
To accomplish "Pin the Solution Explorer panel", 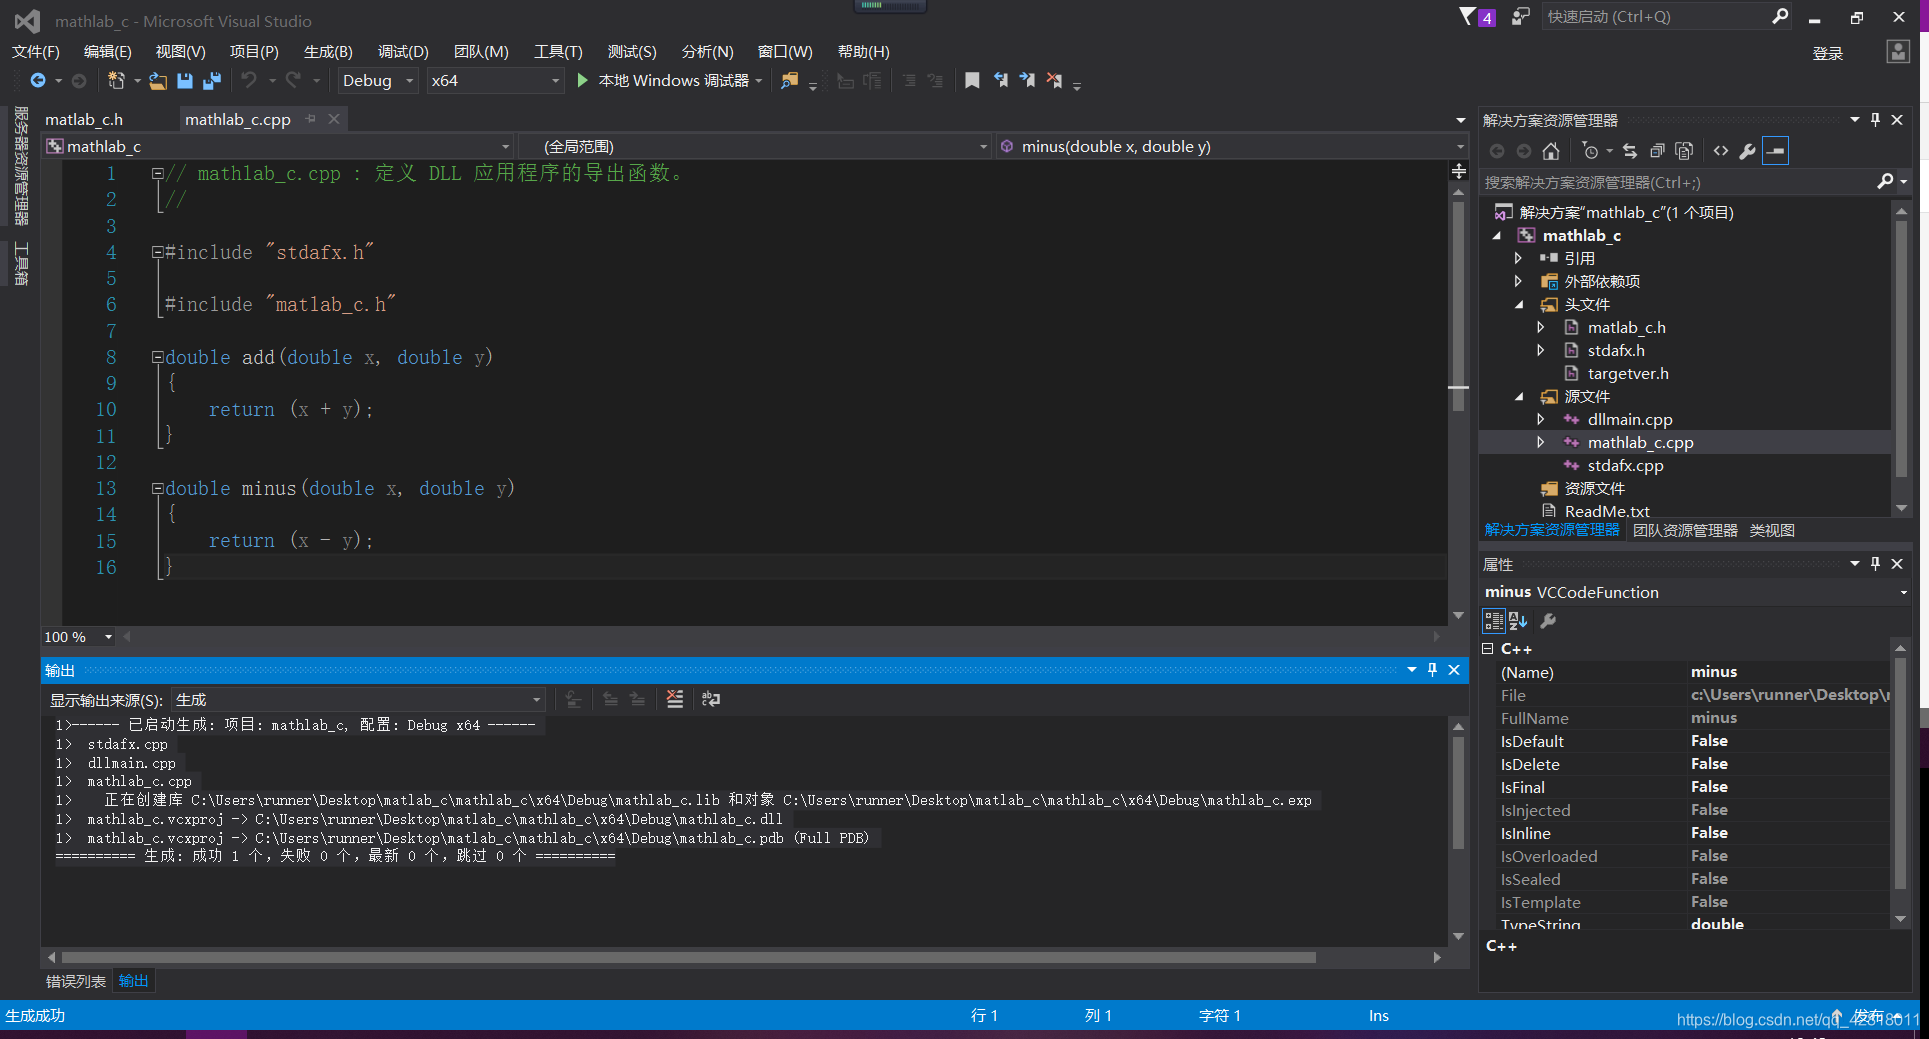I will (x=1876, y=120).
